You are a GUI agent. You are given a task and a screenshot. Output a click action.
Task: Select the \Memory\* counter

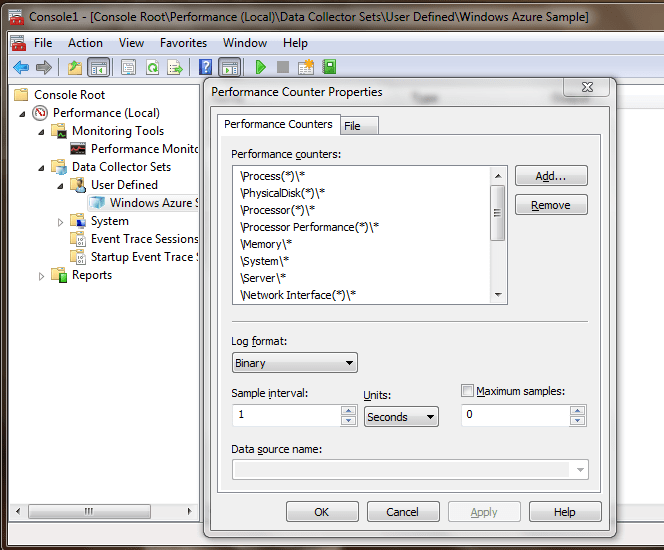[x=266, y=244]
